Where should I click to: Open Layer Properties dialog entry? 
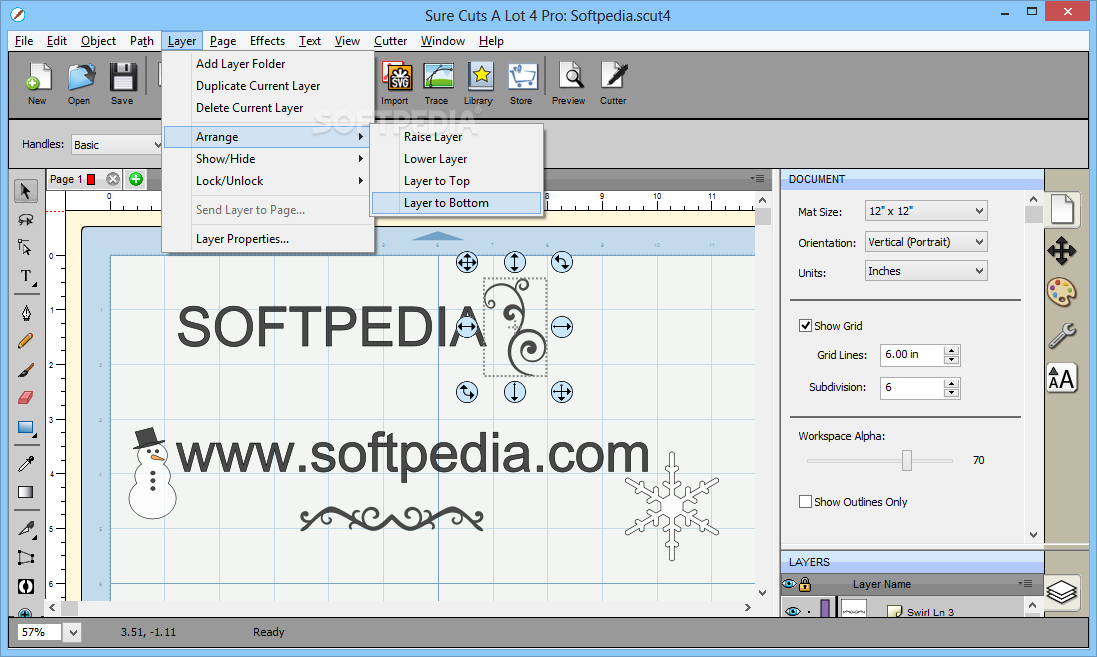tap(267, 239)
